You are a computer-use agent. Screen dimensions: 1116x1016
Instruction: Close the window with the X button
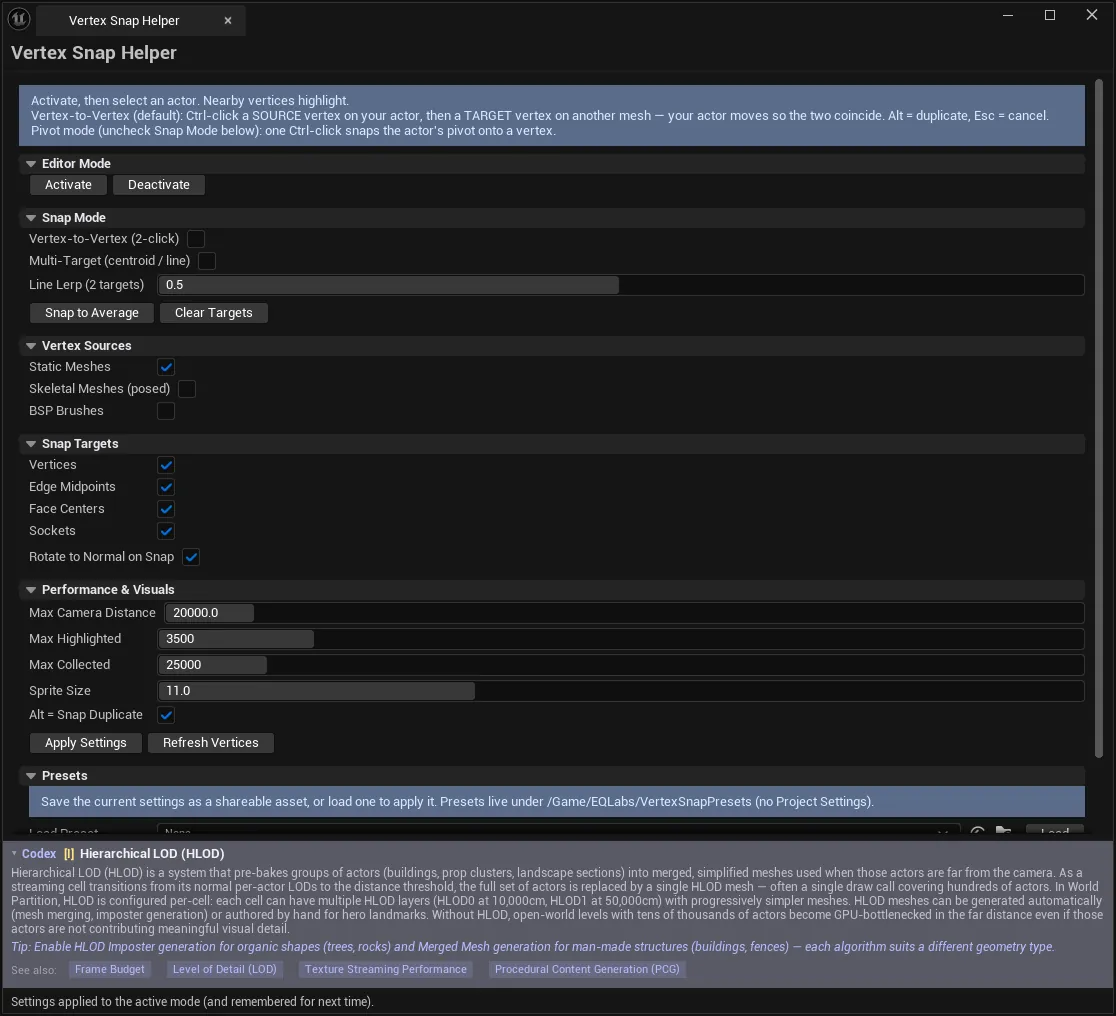[1092, 15]
